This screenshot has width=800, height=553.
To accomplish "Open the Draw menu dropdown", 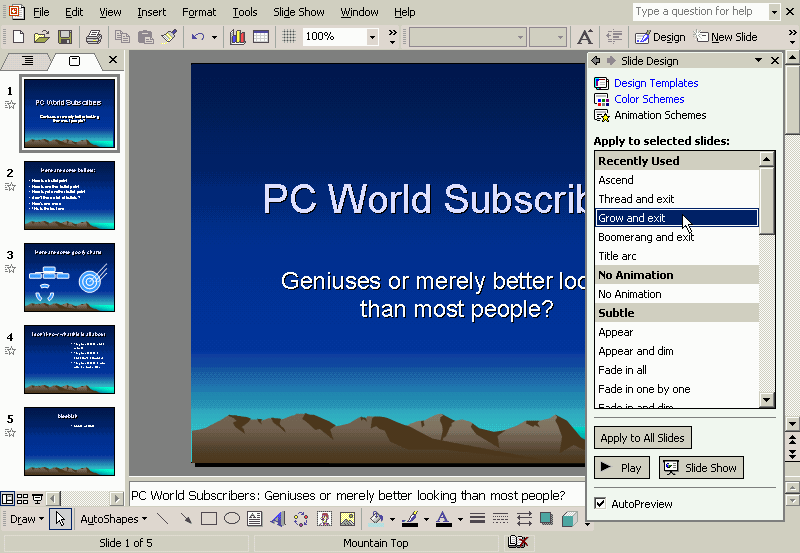I will coord(27,519).
